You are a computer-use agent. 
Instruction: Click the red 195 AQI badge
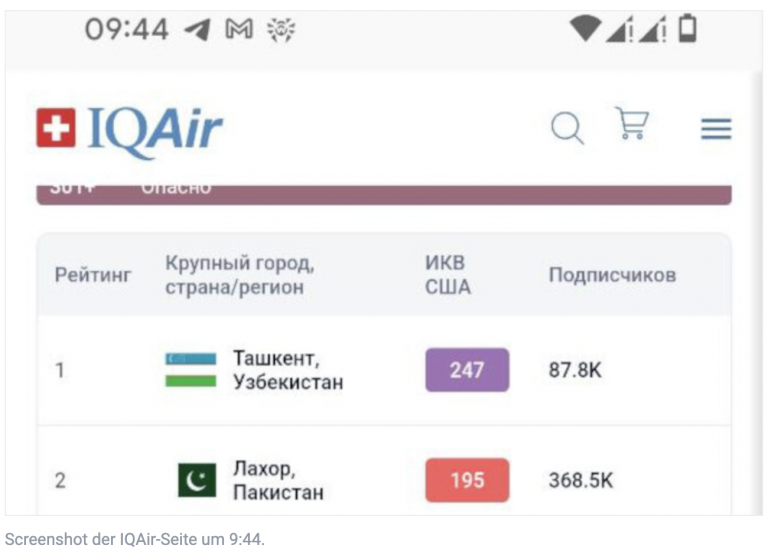467,480
